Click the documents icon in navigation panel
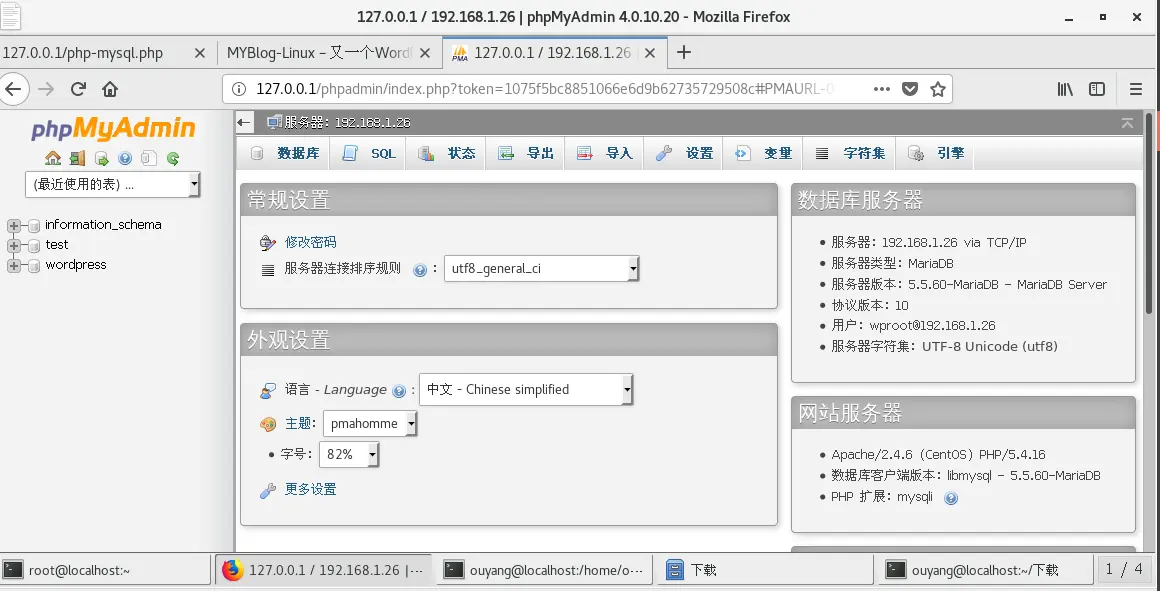Image resolution: width=1160 pixels, height=591 pixels. pos(149,158)
